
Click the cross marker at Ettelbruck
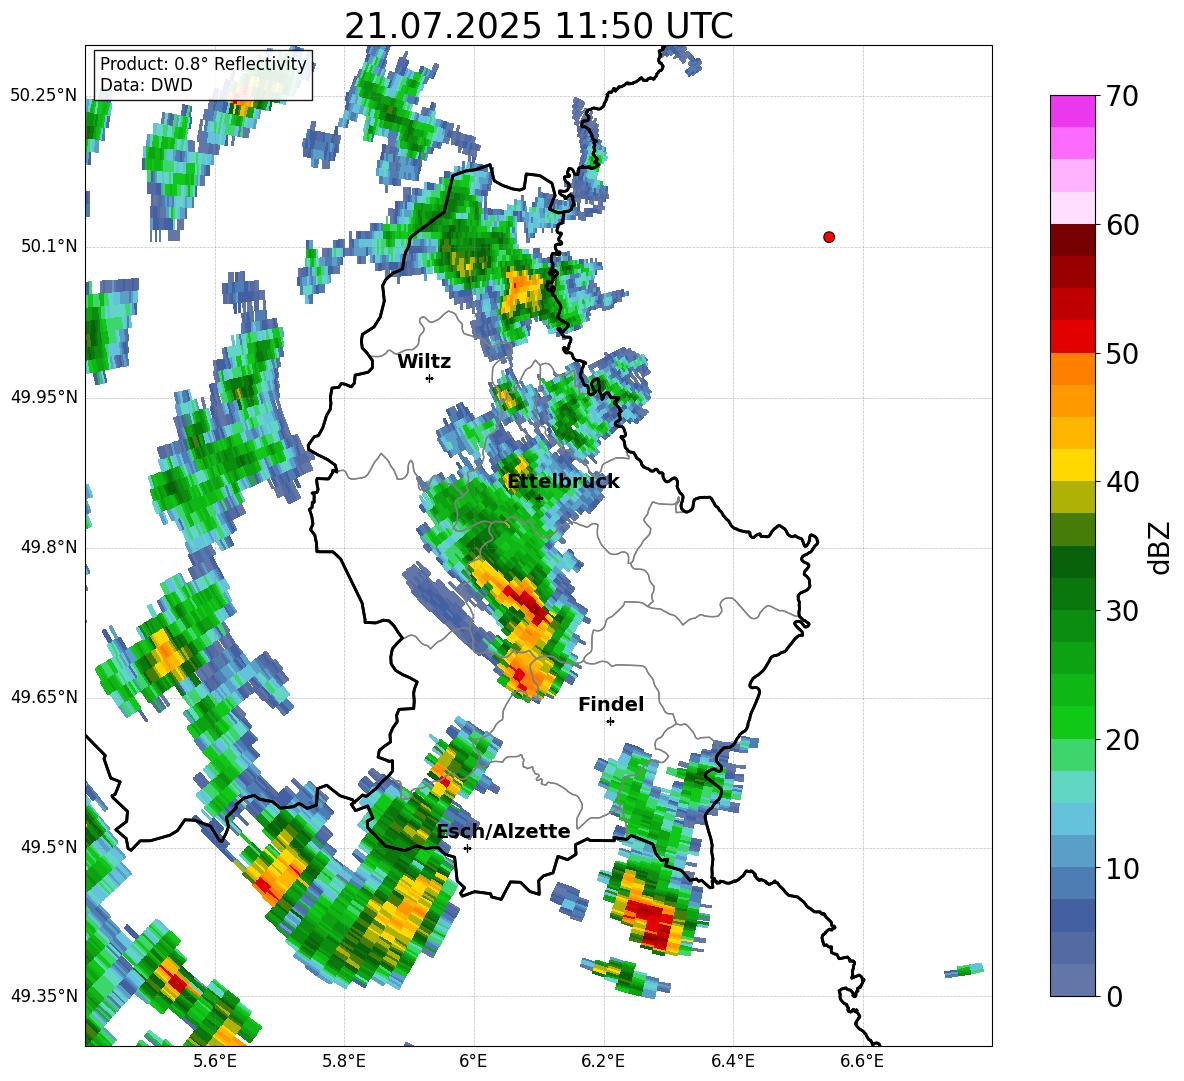(538, 498)
